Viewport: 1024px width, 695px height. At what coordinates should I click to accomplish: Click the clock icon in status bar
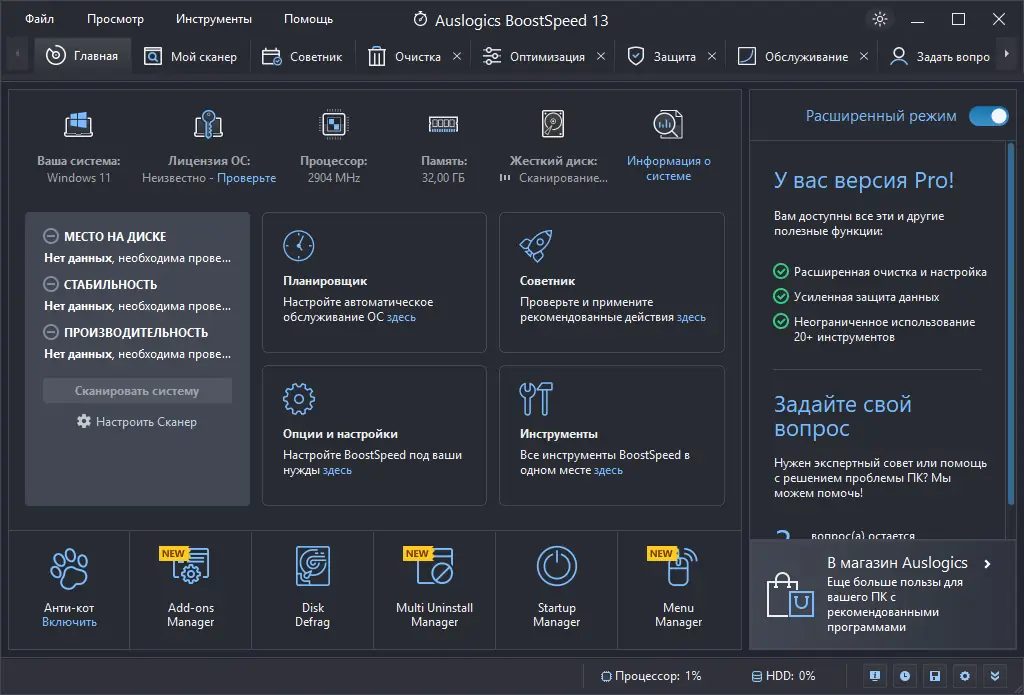pyautogui.click(x=904, y=676)
